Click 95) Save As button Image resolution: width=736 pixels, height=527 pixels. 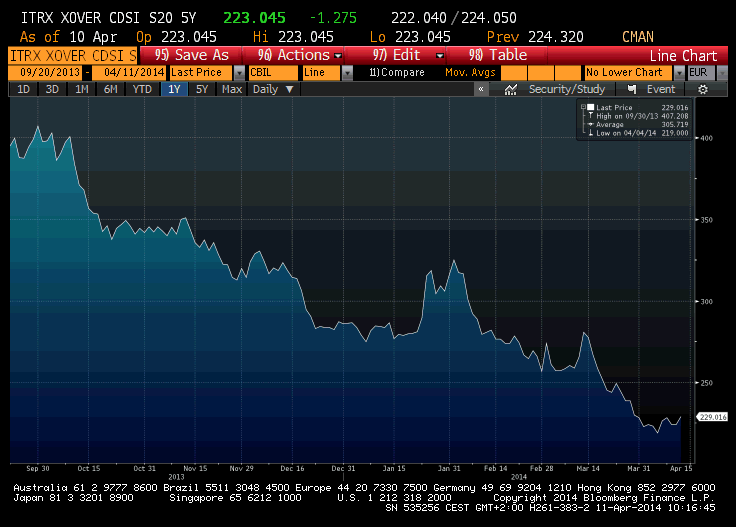coord(191,55)
